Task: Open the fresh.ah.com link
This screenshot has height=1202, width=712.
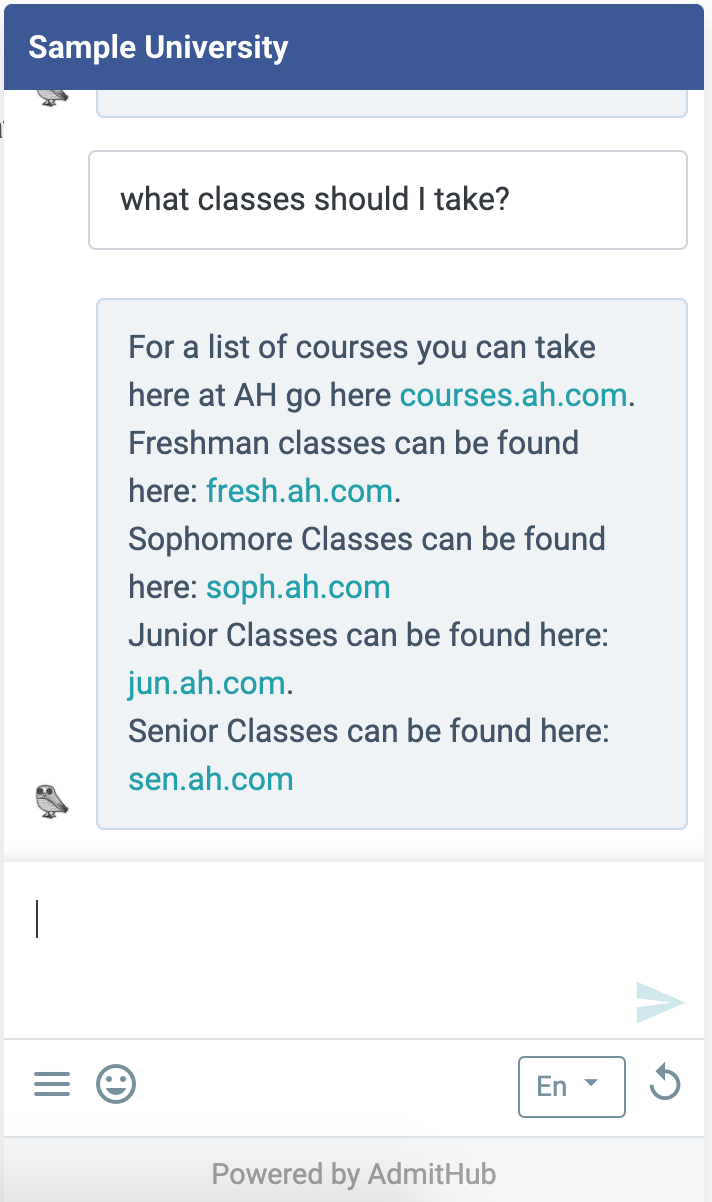Action: [x=300, y=491]
